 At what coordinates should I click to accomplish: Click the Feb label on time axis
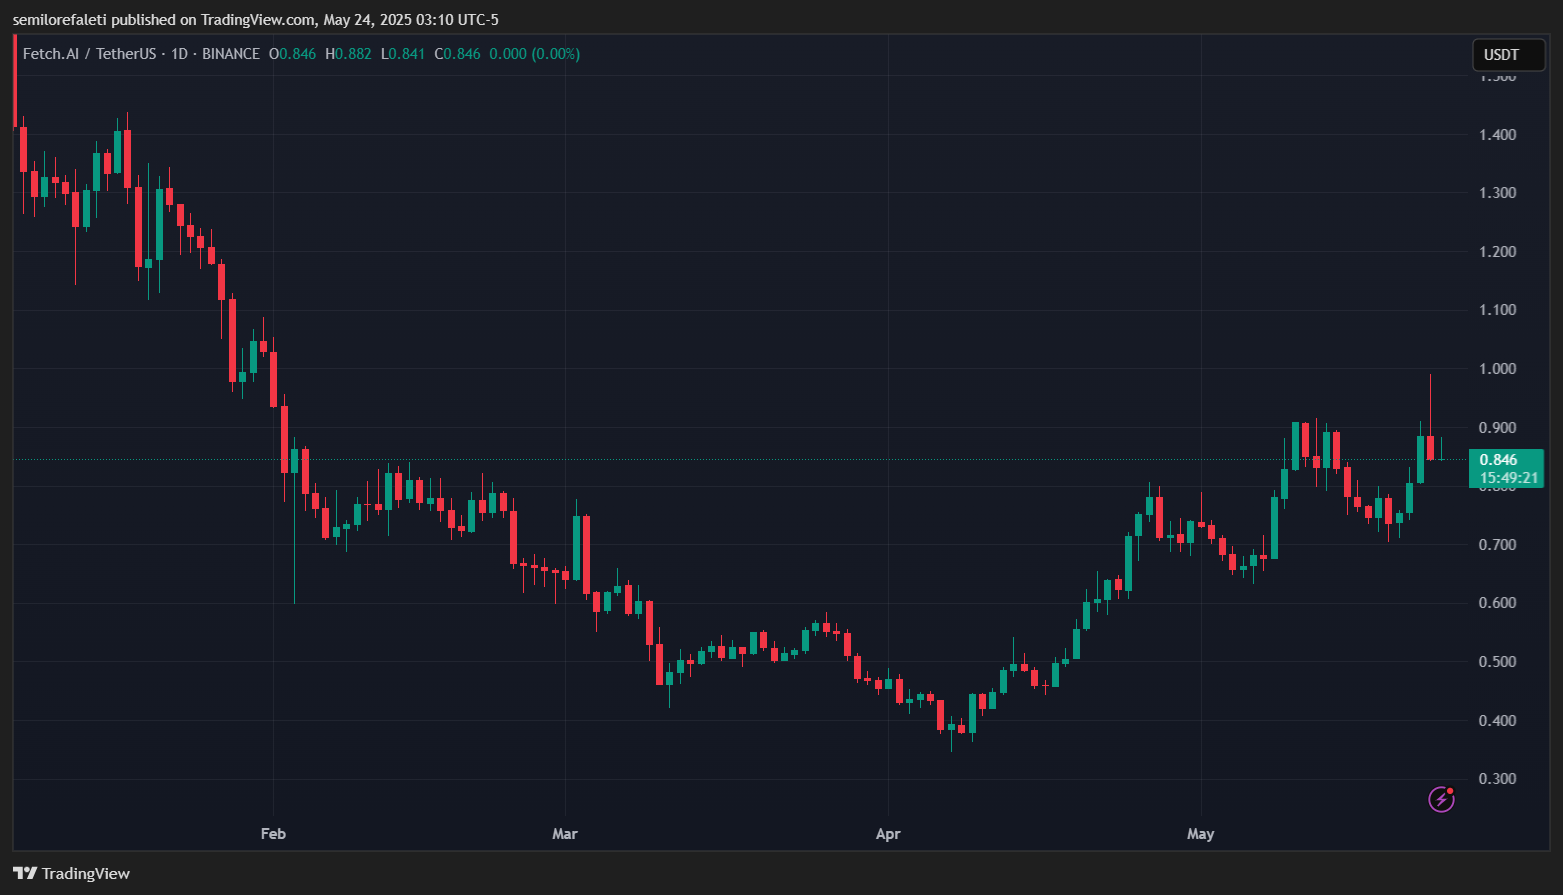pos(273,834)
